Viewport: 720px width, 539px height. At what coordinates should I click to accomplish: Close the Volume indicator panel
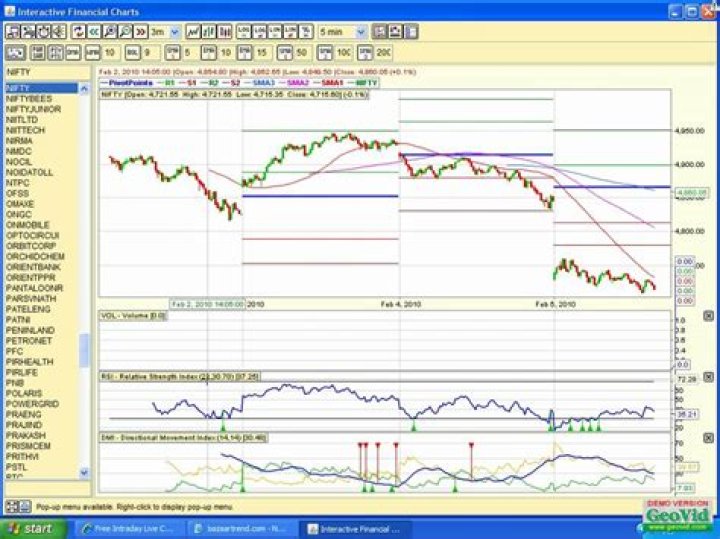pyautogui.click(x=709, y=316)
